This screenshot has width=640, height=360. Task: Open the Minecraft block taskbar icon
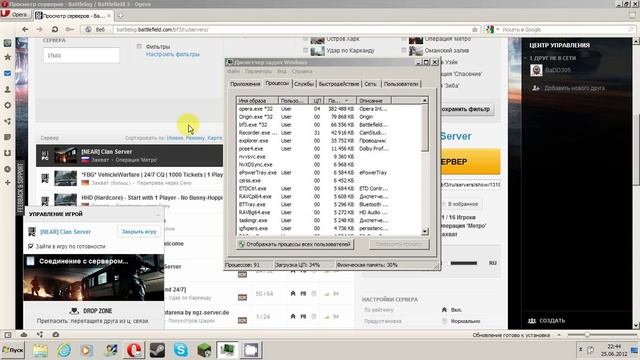tap(204, 350)
